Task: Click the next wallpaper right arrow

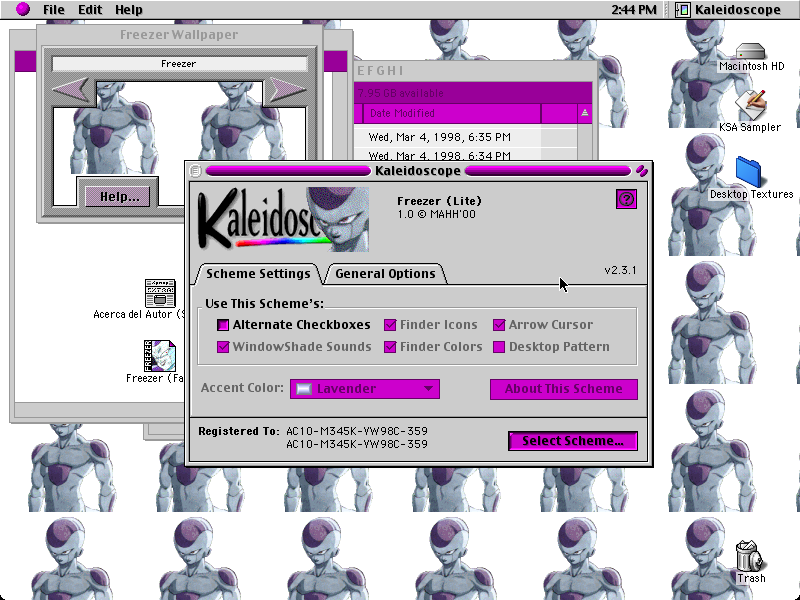Action: 286,89
